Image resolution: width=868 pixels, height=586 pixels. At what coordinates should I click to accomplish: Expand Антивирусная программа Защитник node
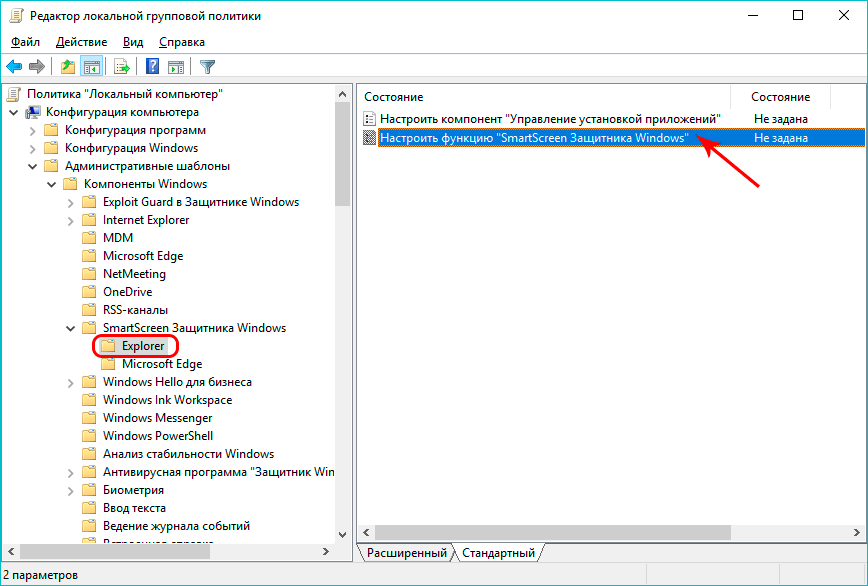(x=70, y=473)
